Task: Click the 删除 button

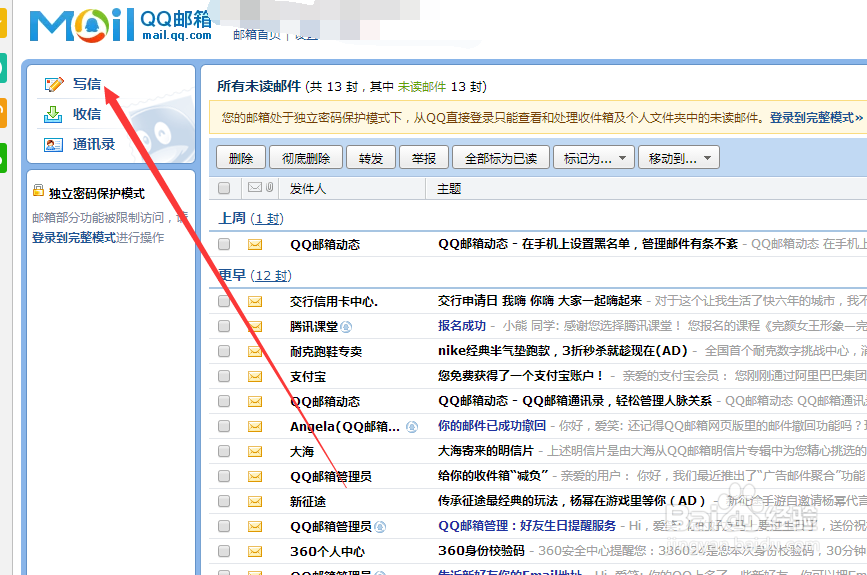Action: click(x=241, y=158)
